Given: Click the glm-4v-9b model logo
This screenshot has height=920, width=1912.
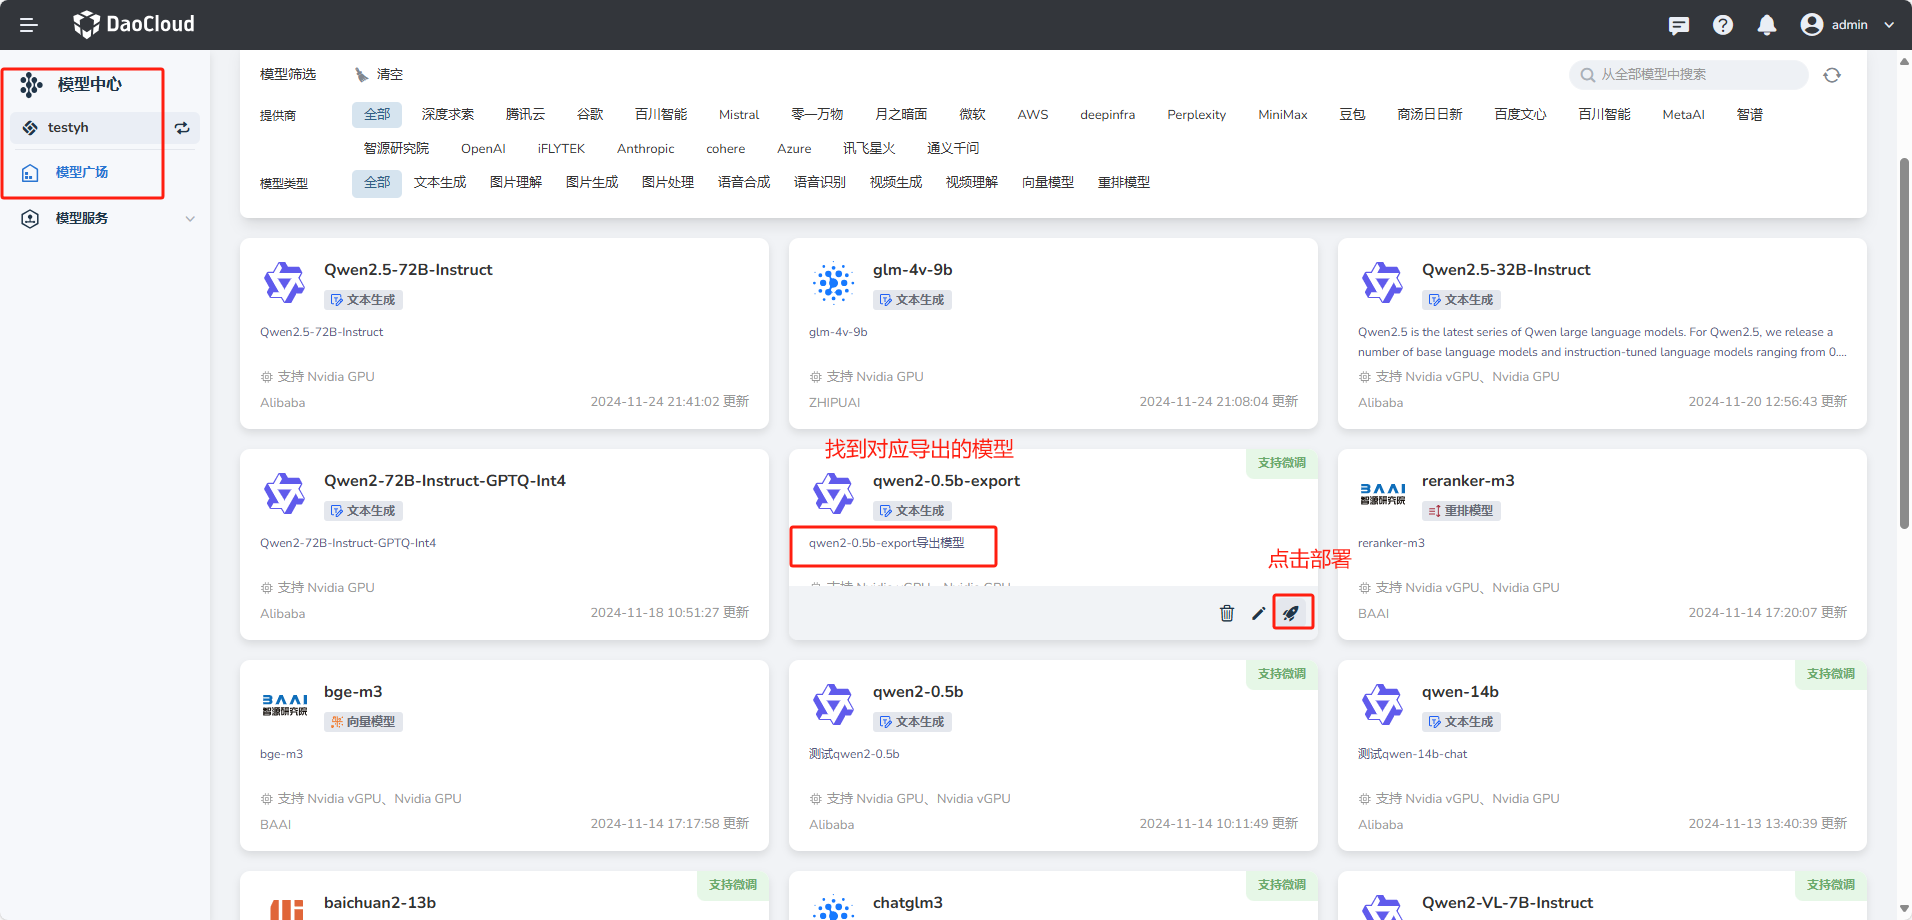Looking at the screenshot, I should click(833, 283).
